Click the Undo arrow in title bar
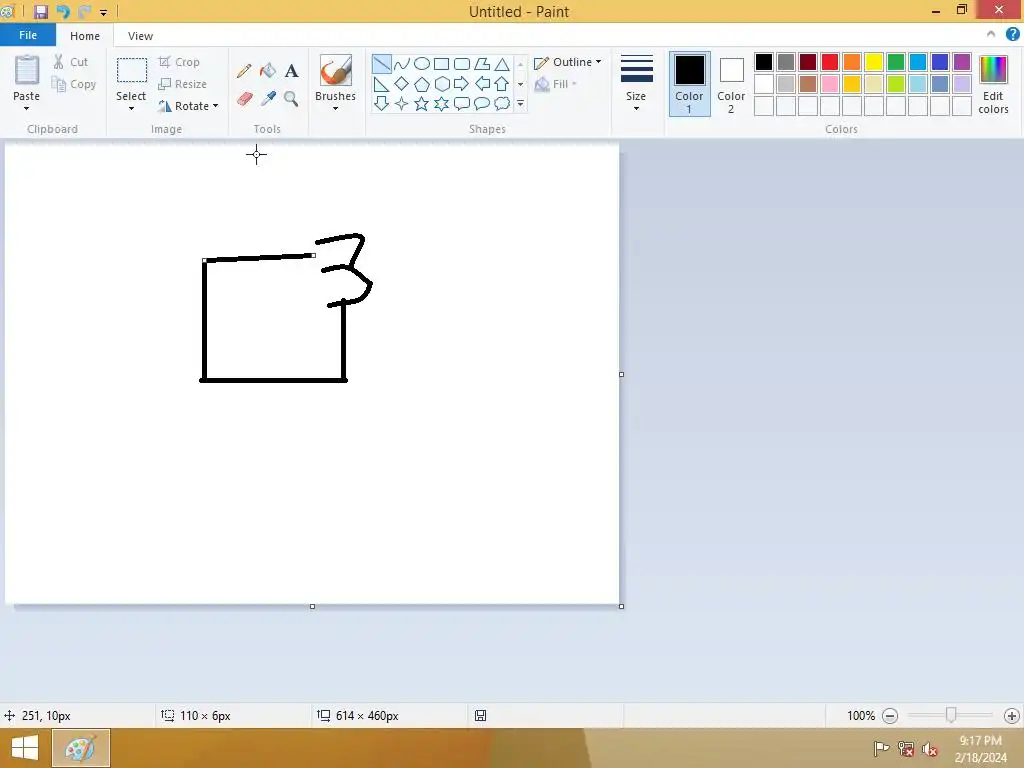Viewport: 1024px width, 768px height. click(63, 12)
